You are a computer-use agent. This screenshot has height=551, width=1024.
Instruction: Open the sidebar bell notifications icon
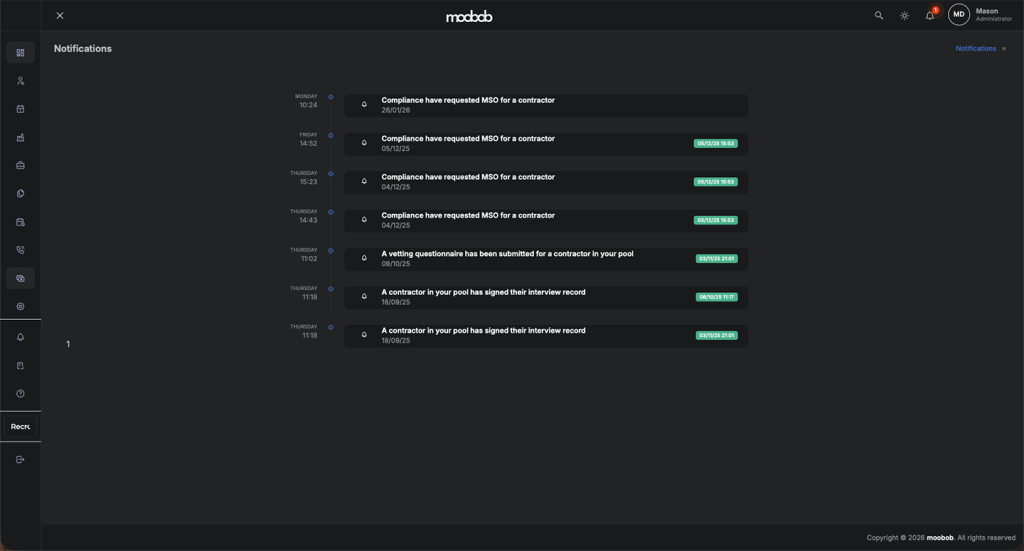pos(20,337)
